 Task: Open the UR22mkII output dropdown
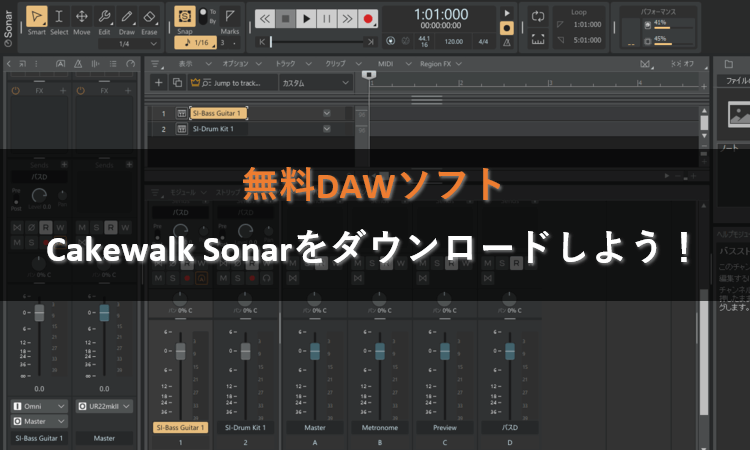click(x=102, y=406)
